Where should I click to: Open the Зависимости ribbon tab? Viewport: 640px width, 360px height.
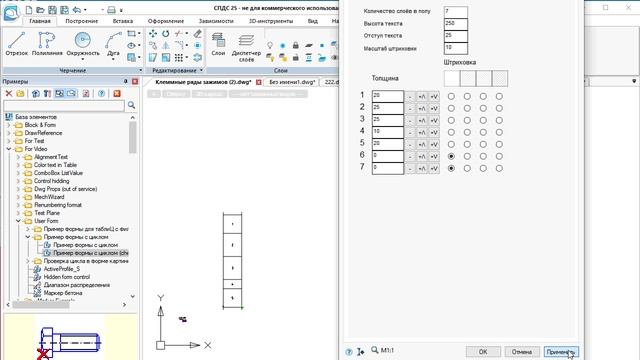(216, 21)
